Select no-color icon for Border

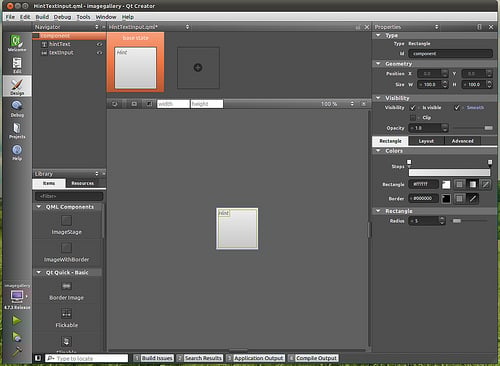click(x=473, y=199)
